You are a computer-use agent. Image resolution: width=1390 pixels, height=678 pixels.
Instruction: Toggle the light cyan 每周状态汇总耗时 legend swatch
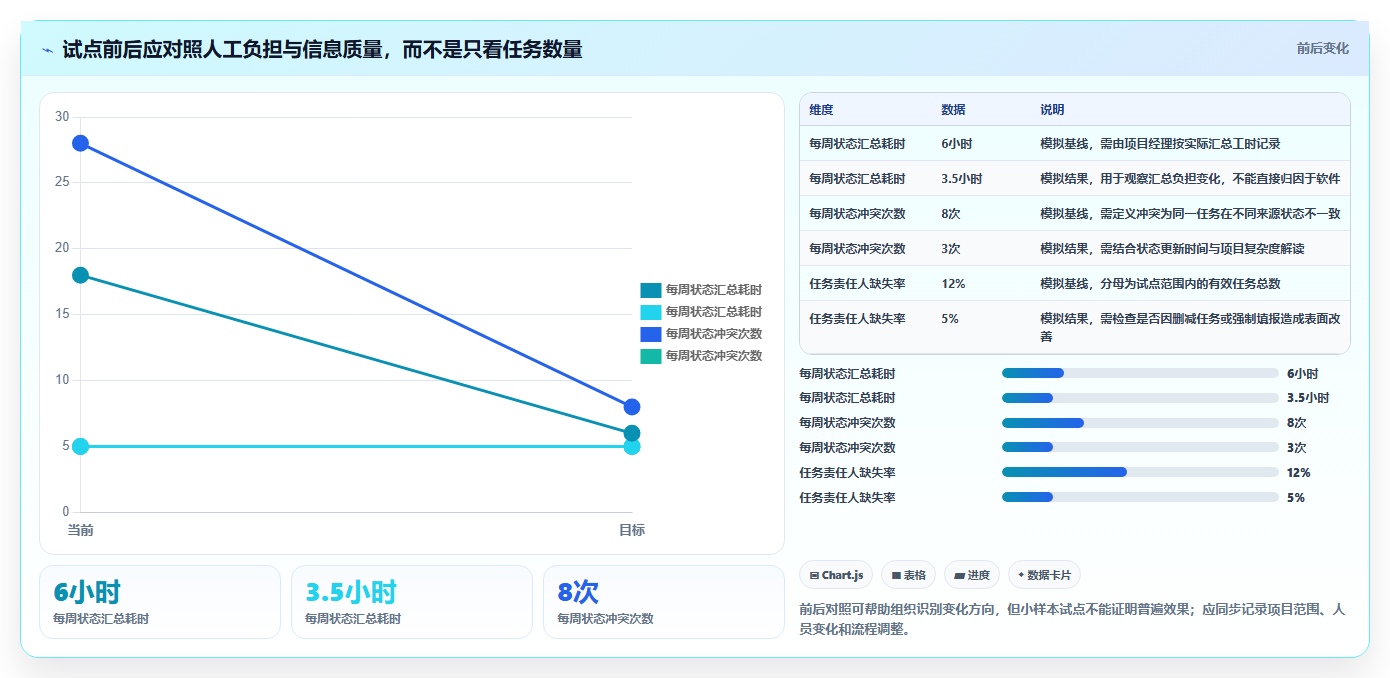651,312
